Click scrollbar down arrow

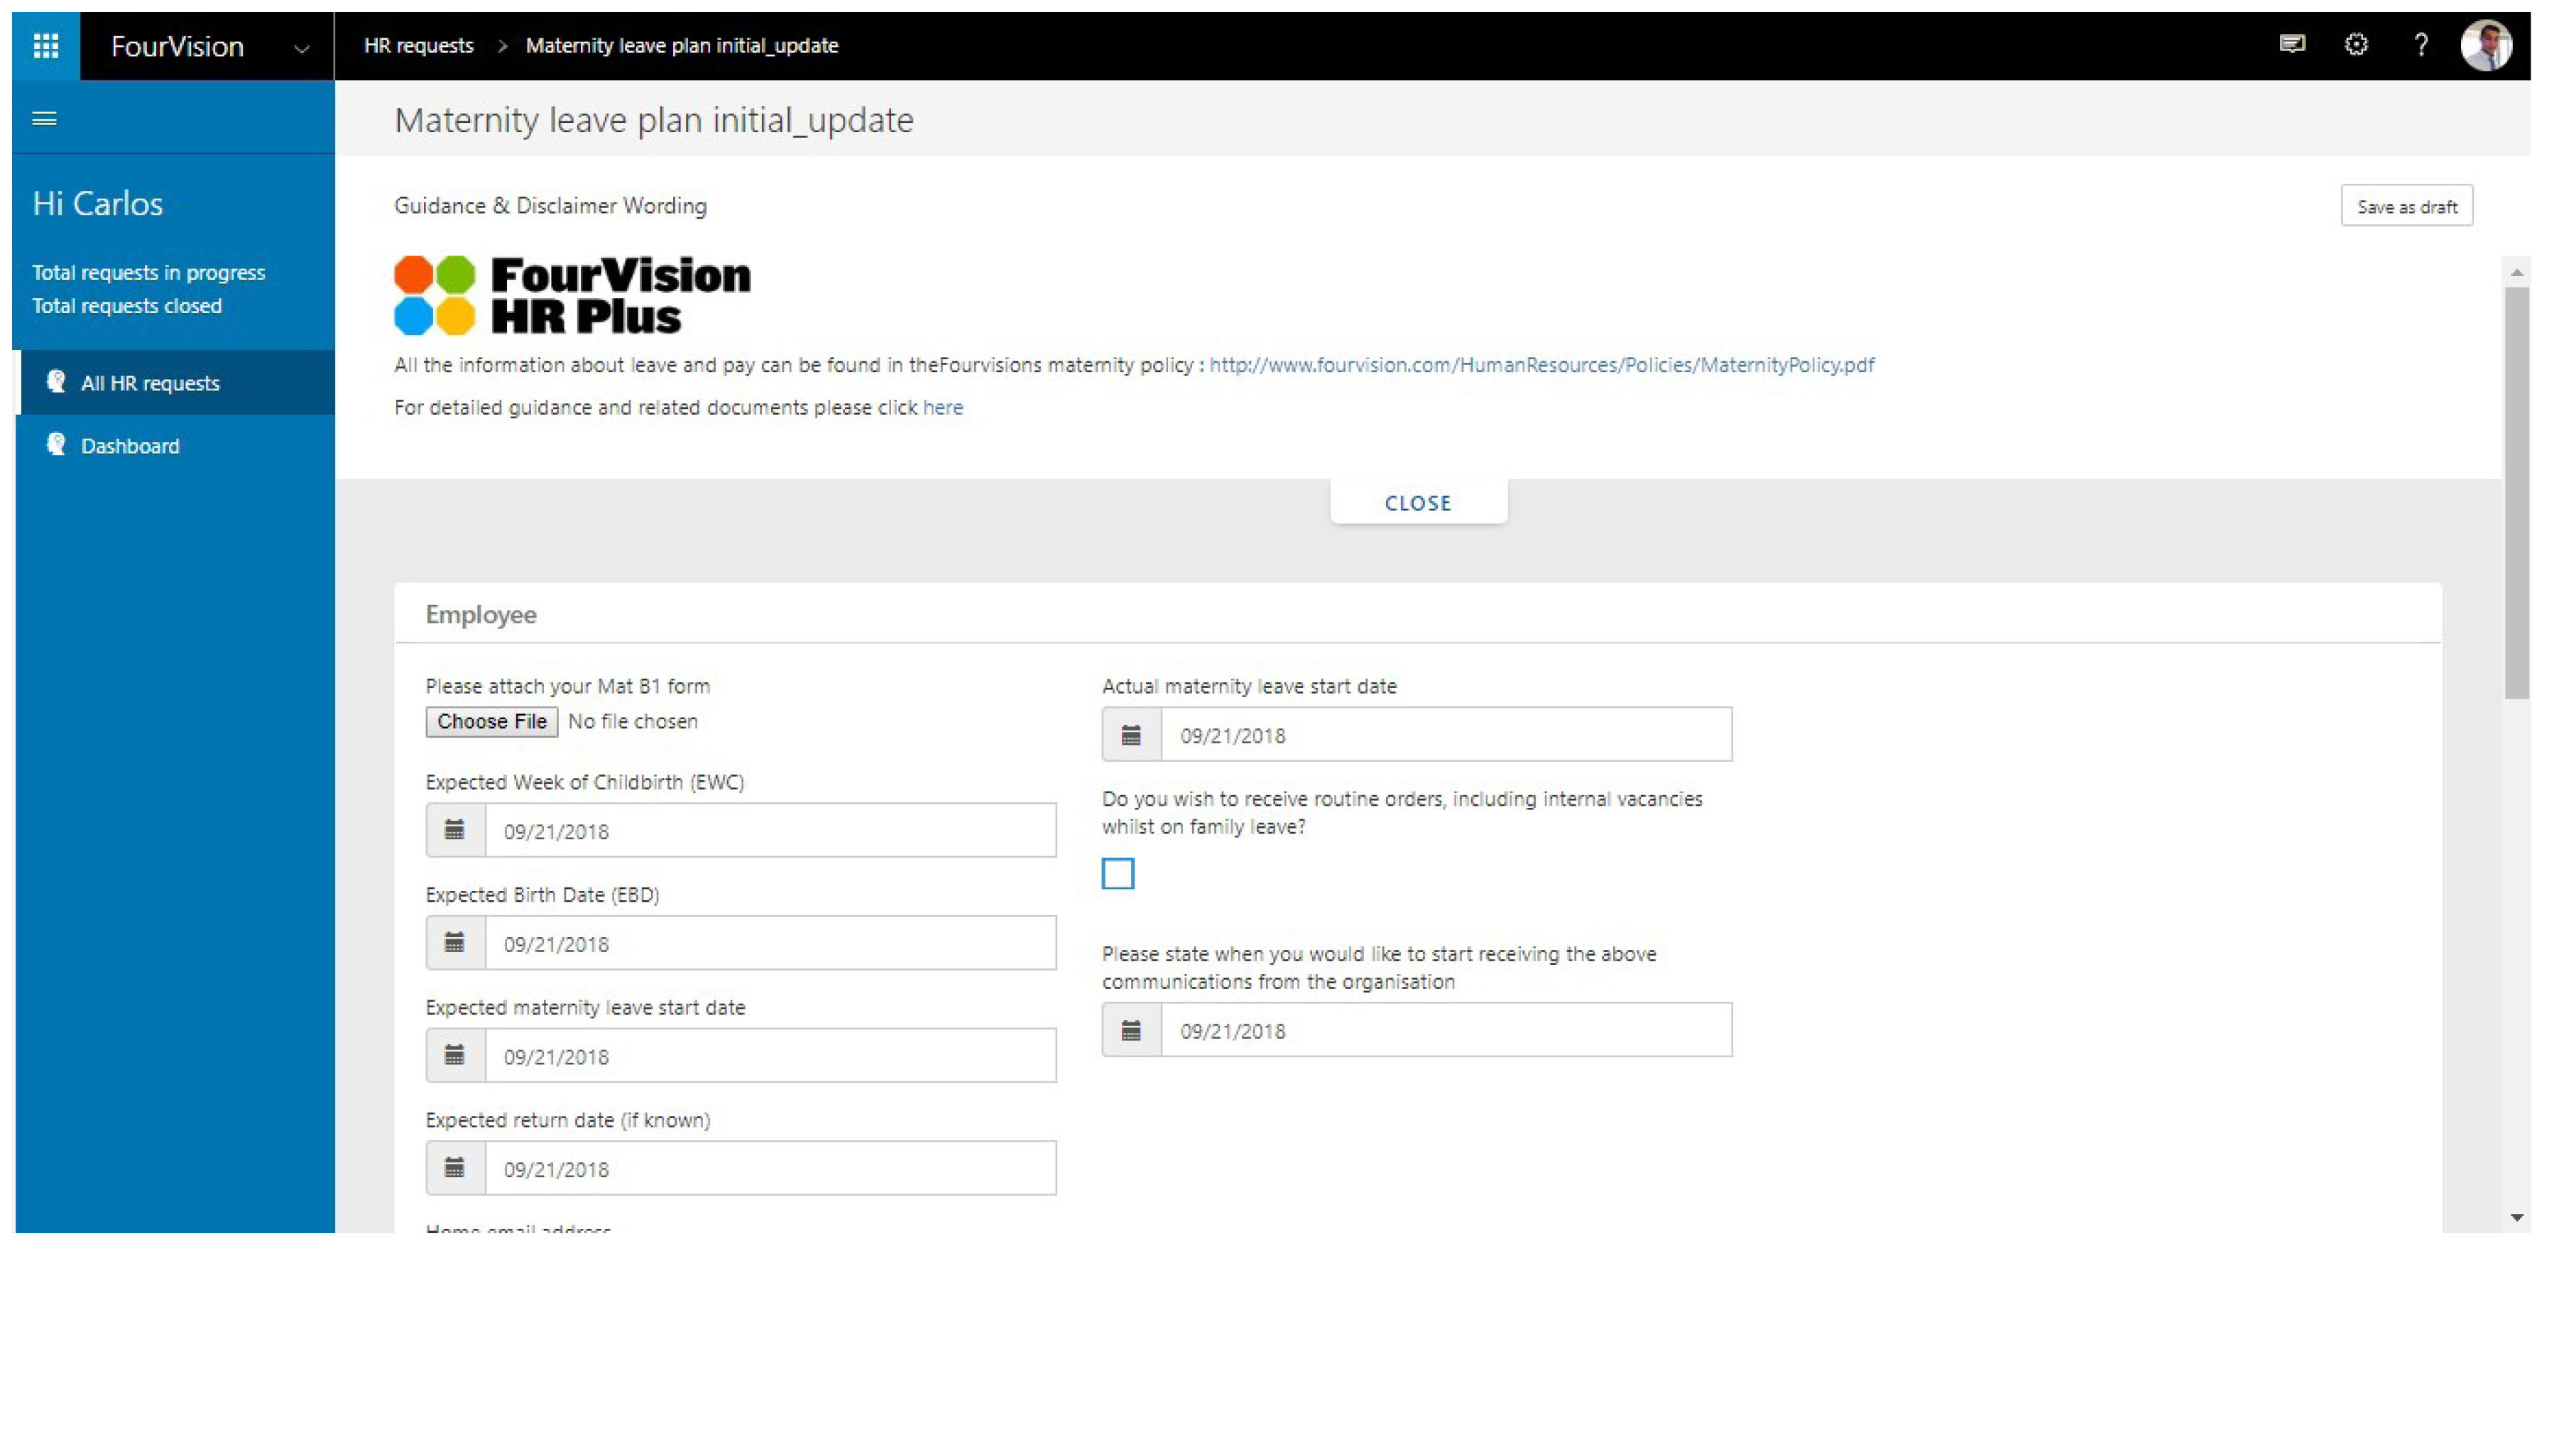(x=2516, y=1218)
